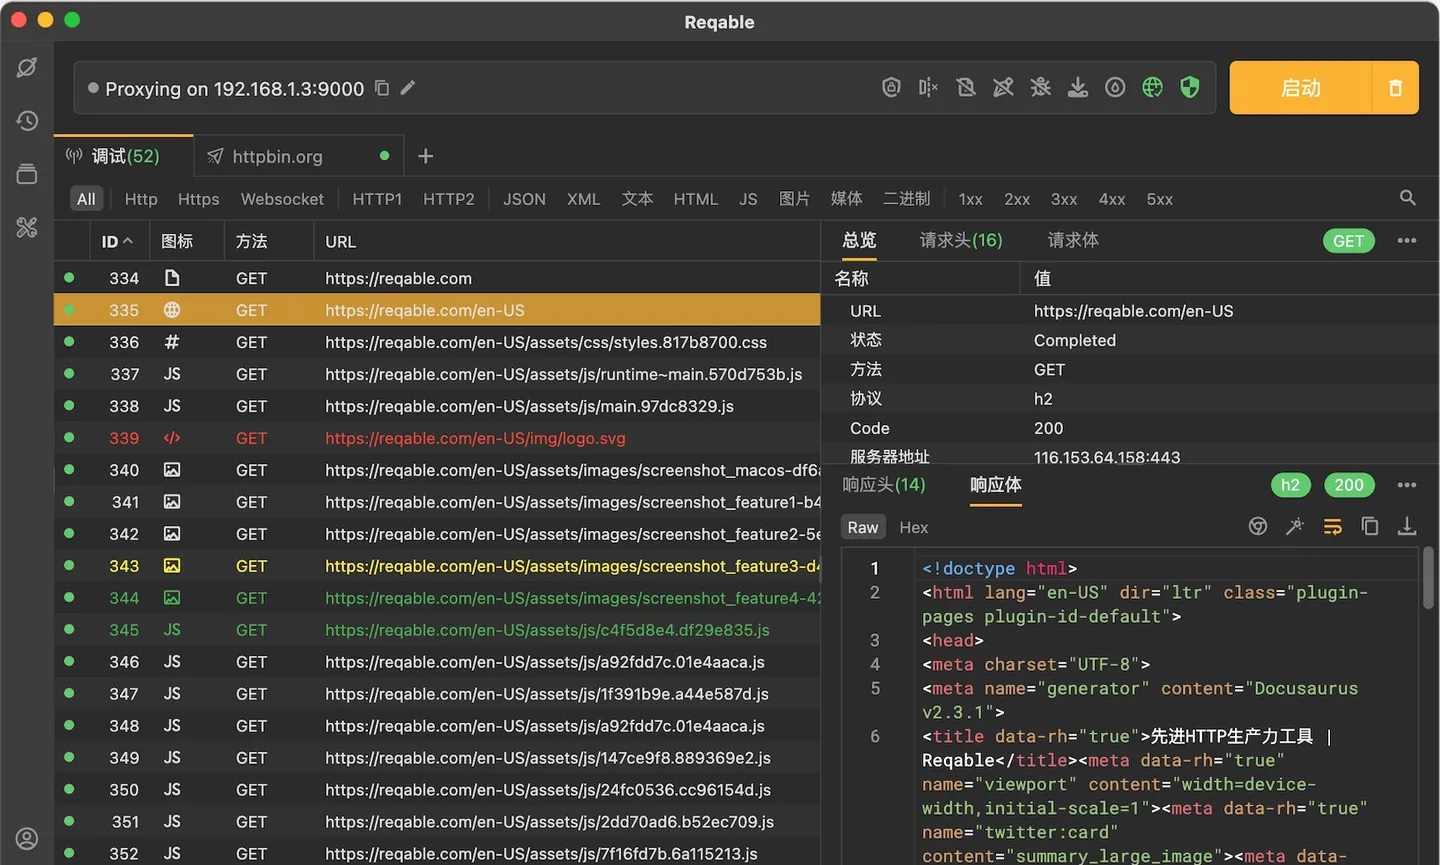The image size is (1440, 865).
Task: Open the search magnifier in filter bar
Action: coord(1408,198)
